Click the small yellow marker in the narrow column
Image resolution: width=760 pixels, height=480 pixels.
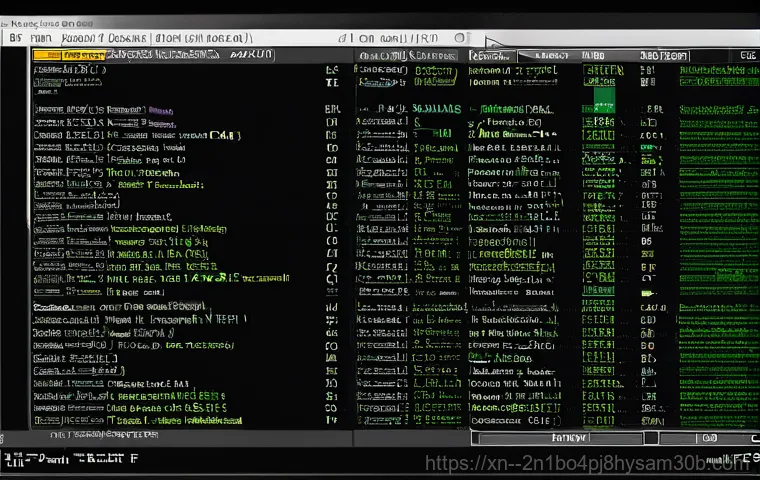click(651, 294)
